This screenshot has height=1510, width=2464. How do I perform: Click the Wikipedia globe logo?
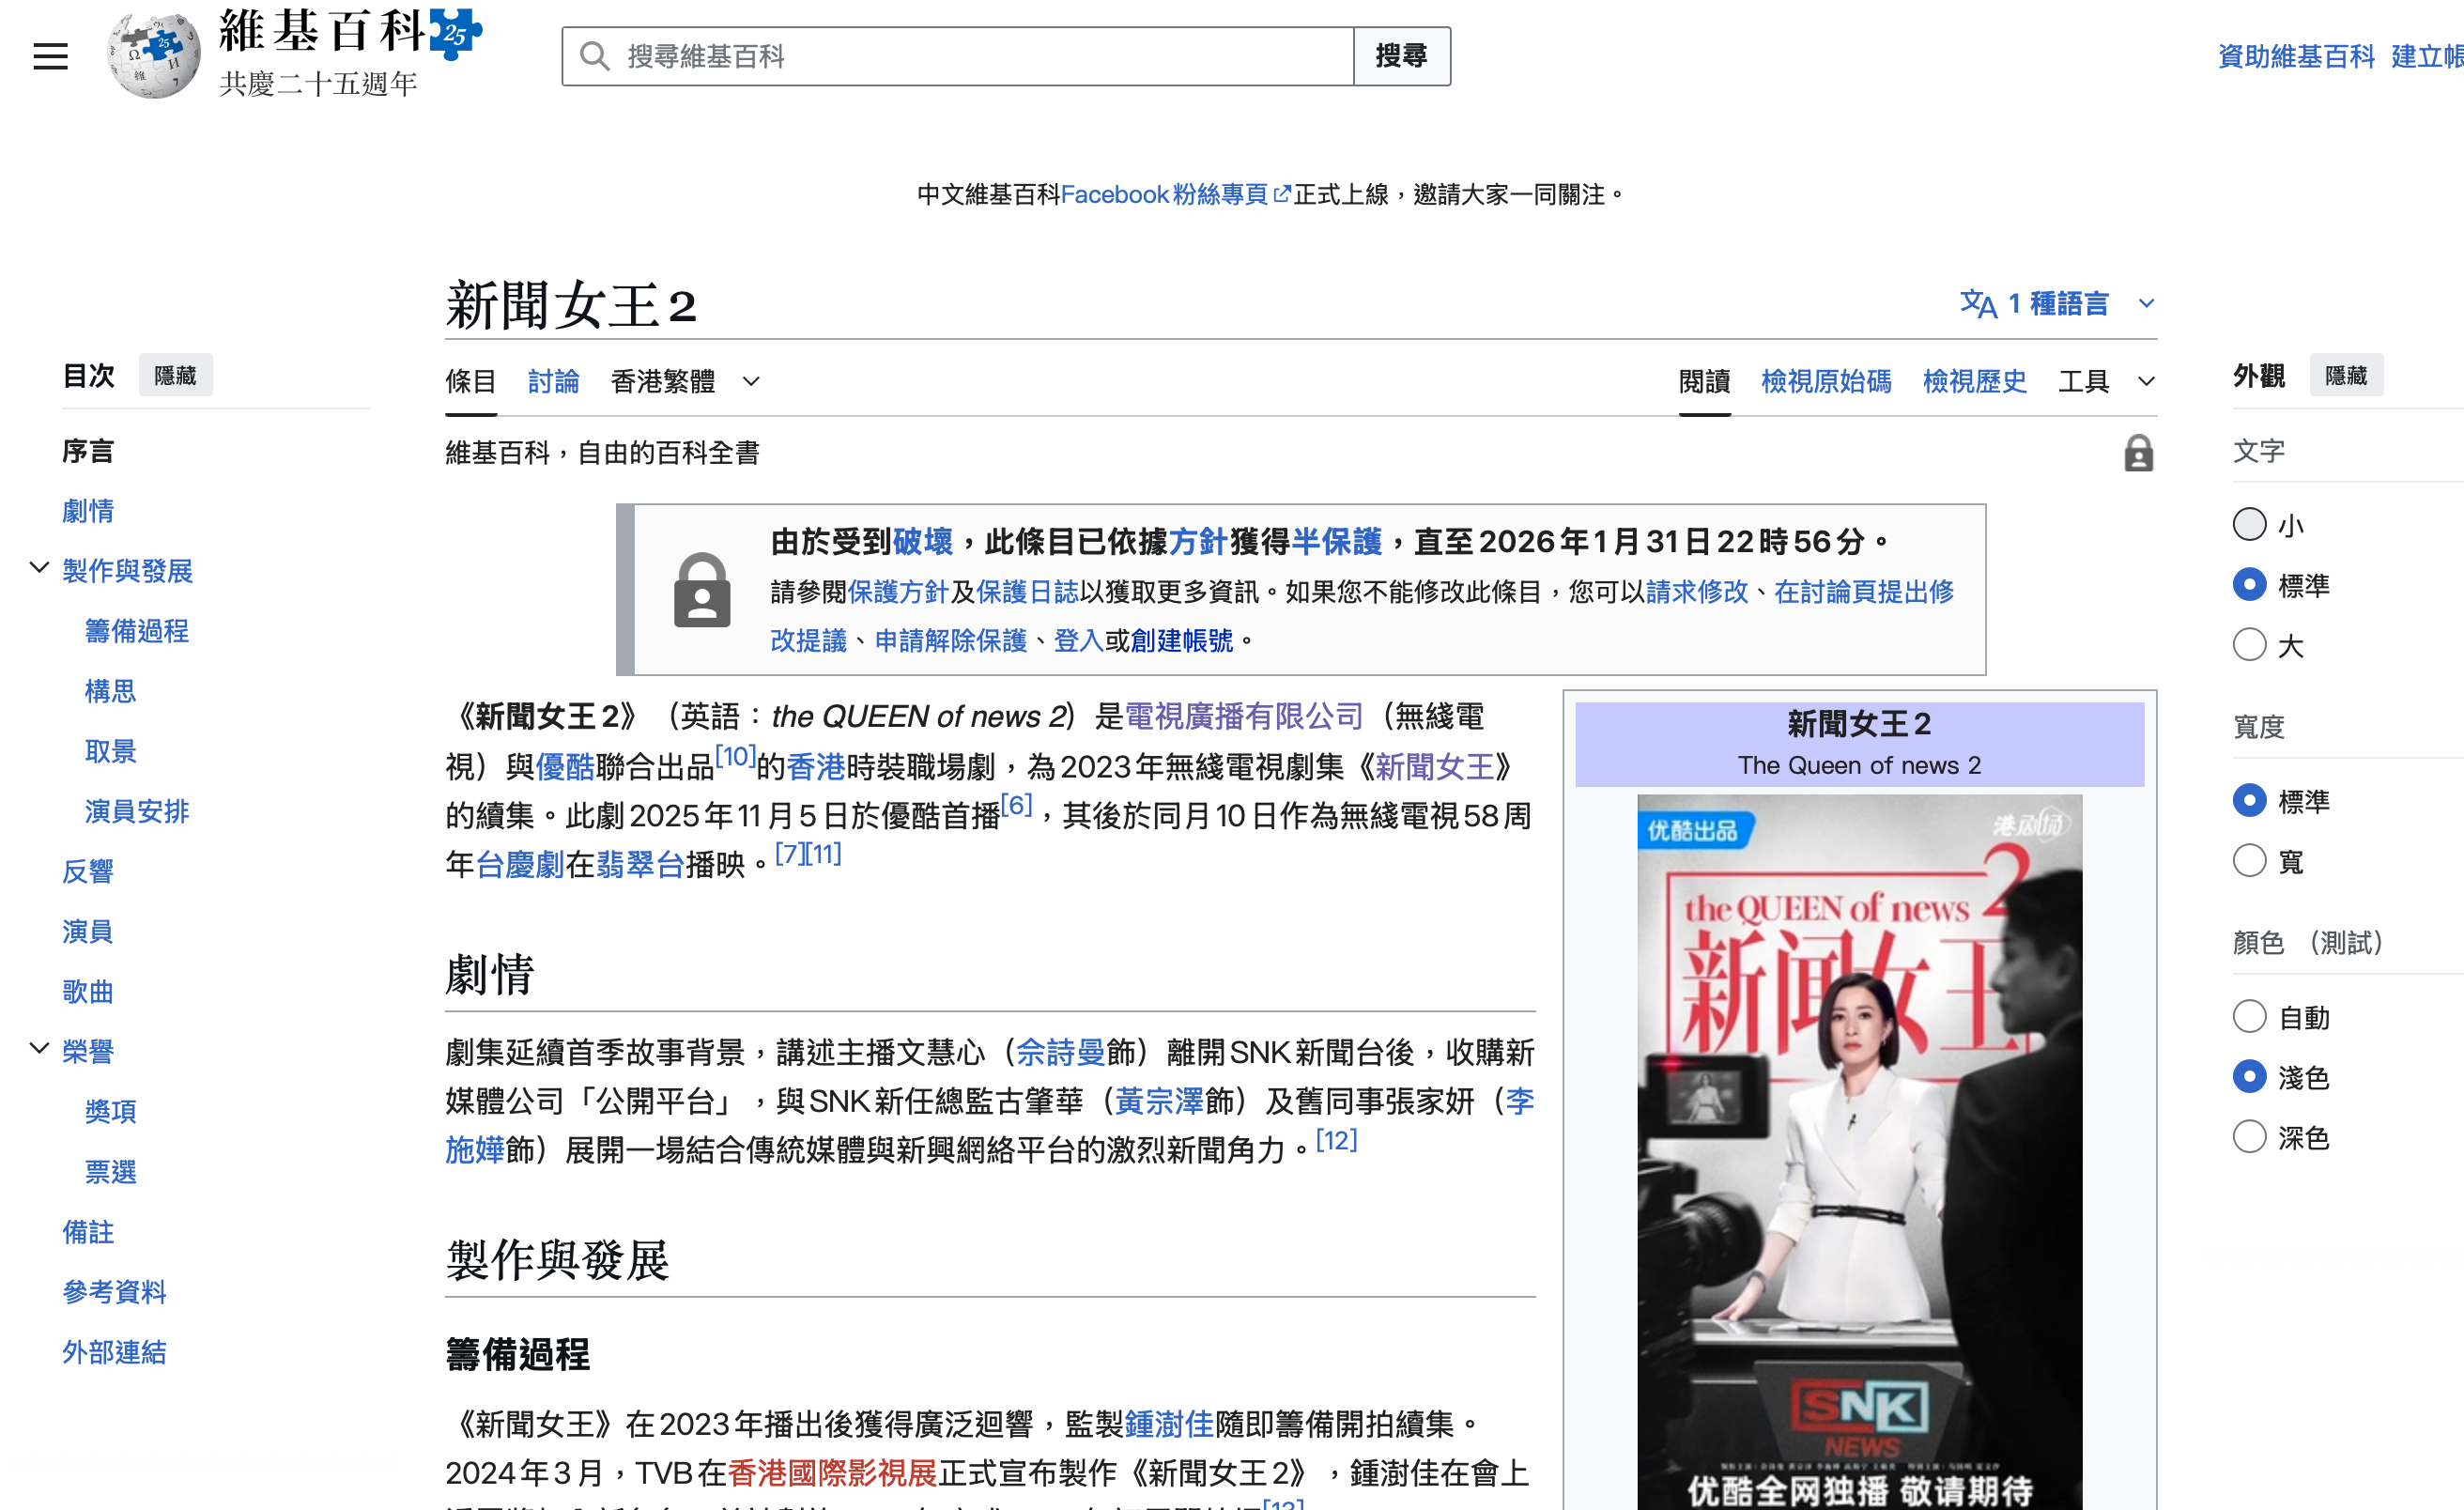pyautogui.click(x=153, y=56)
